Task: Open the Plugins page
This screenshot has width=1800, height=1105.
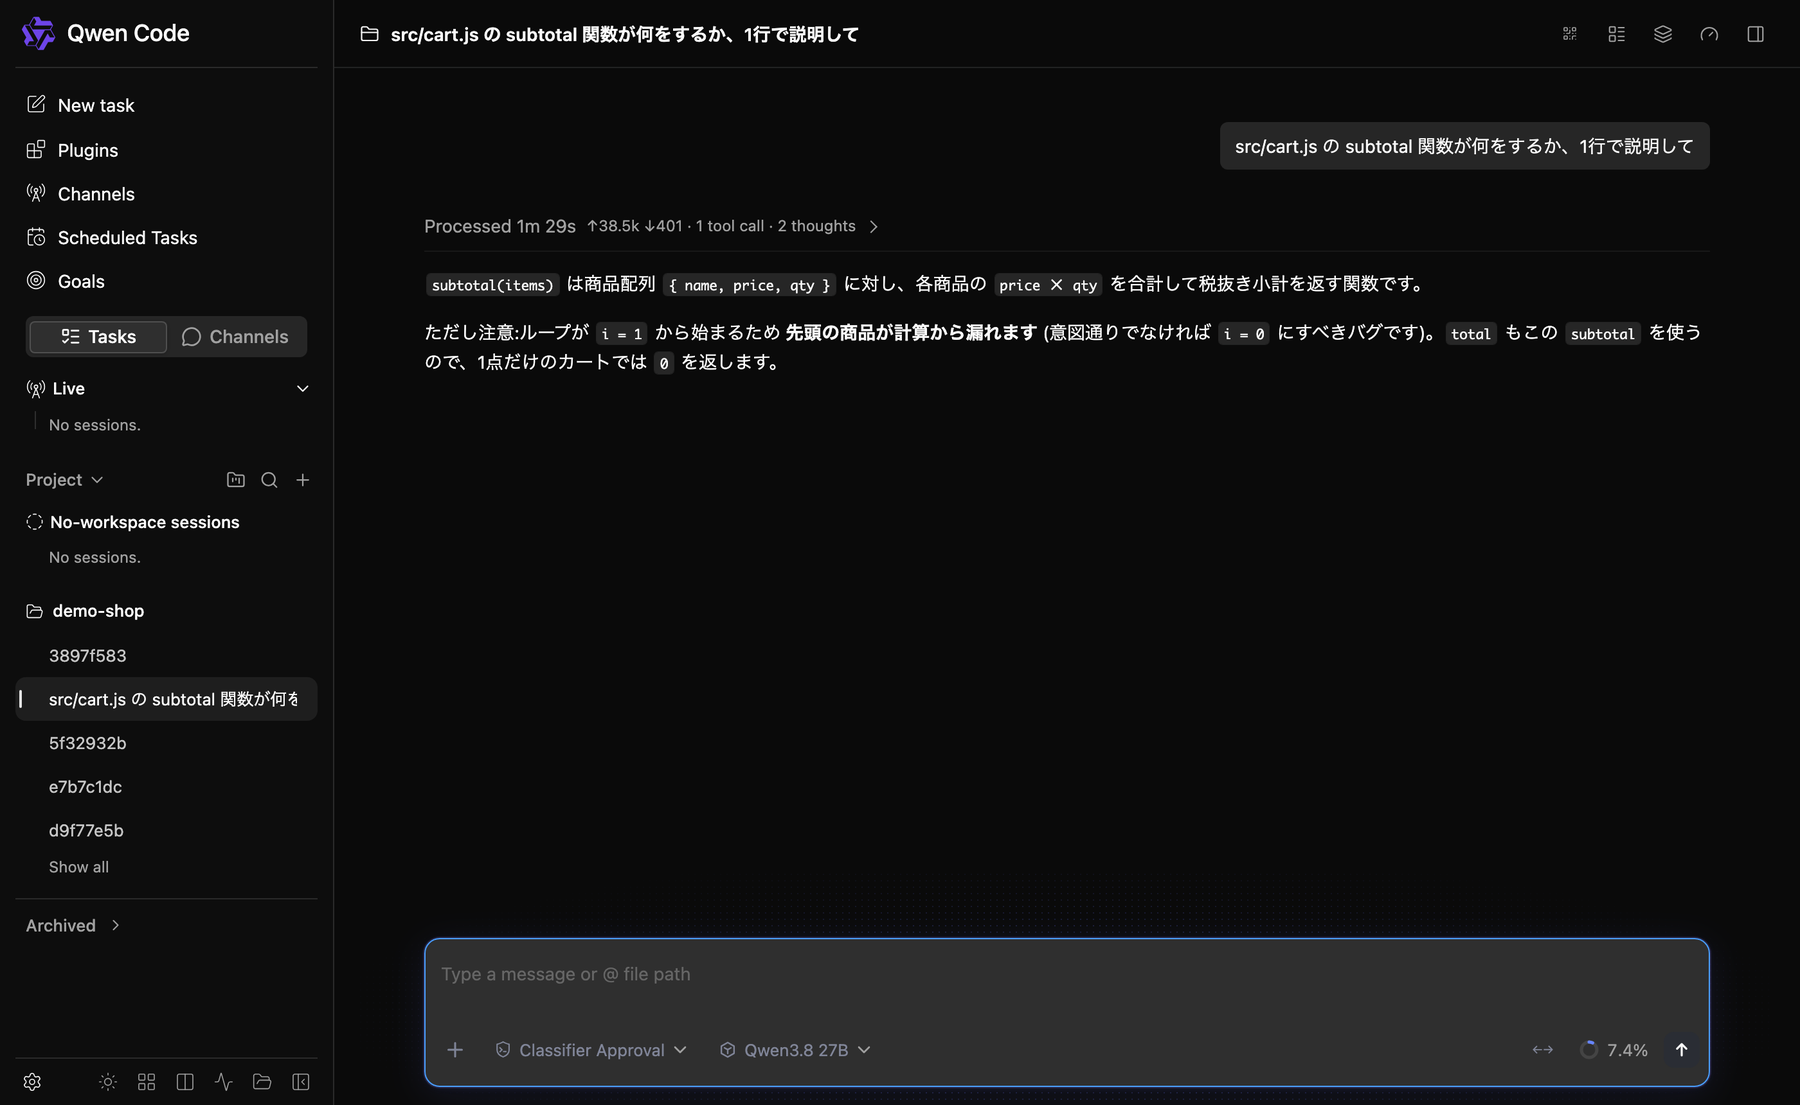Action: (x=72, y=150)
